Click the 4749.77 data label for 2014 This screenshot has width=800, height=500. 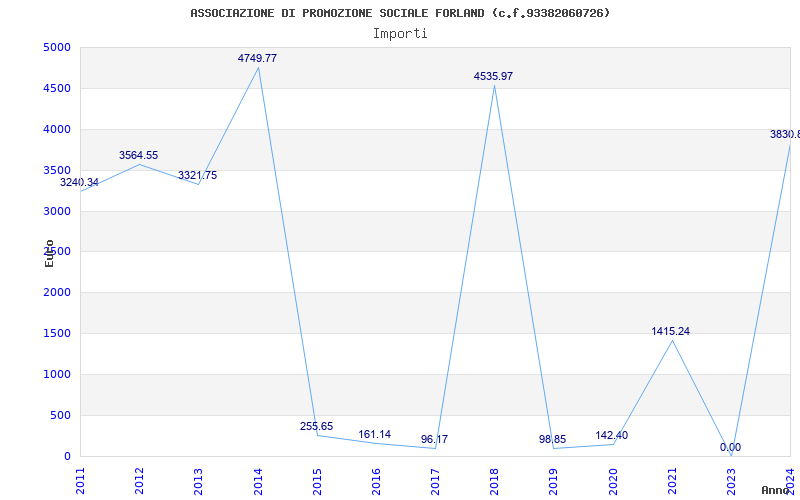coord(257,59)
